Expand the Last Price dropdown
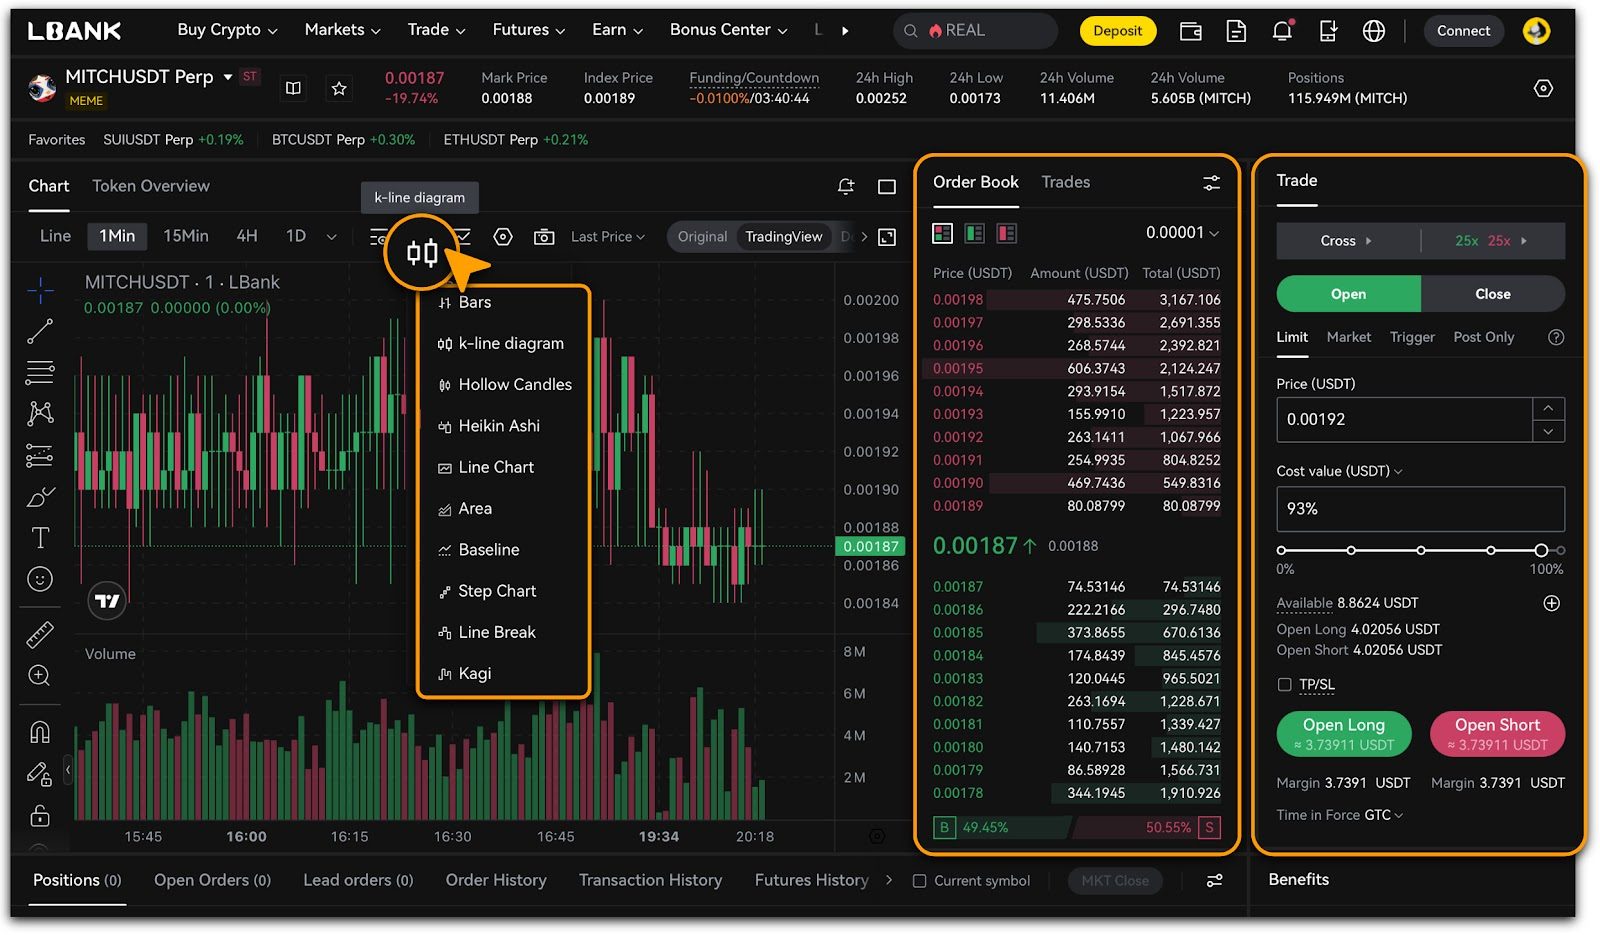 [607, 237]
